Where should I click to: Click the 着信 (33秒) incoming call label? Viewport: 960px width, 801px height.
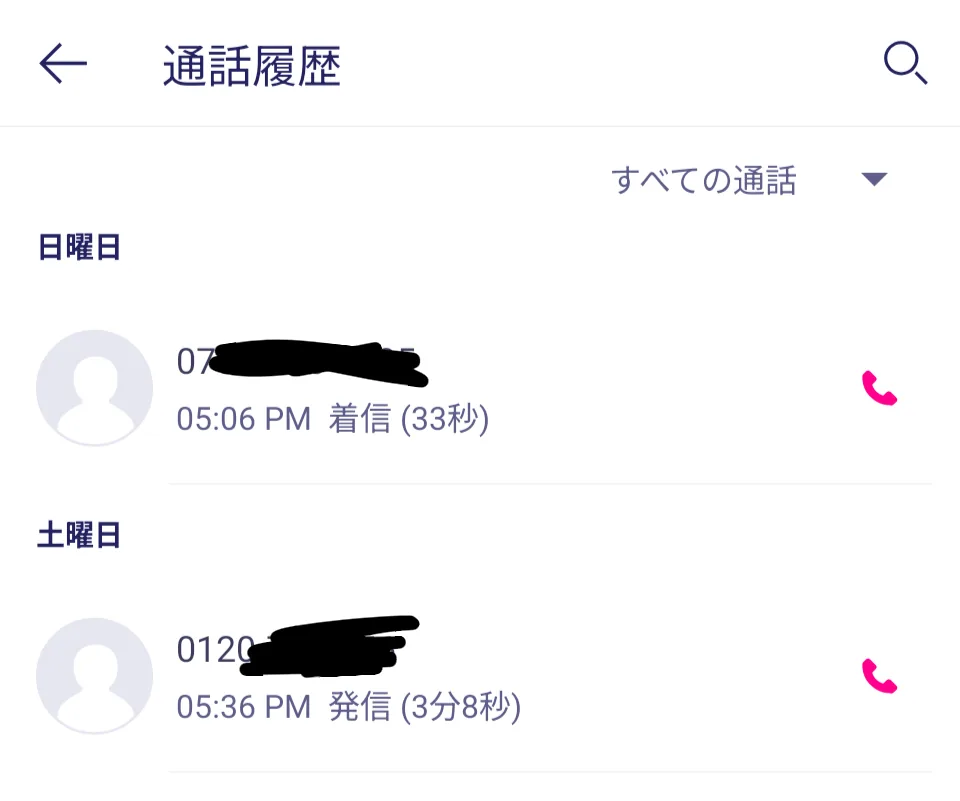click(409, 419)
